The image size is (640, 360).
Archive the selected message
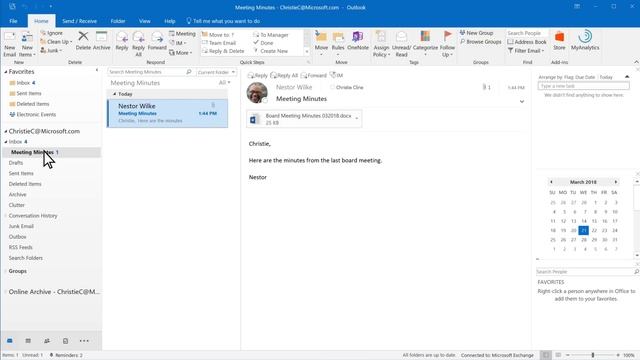102,41
